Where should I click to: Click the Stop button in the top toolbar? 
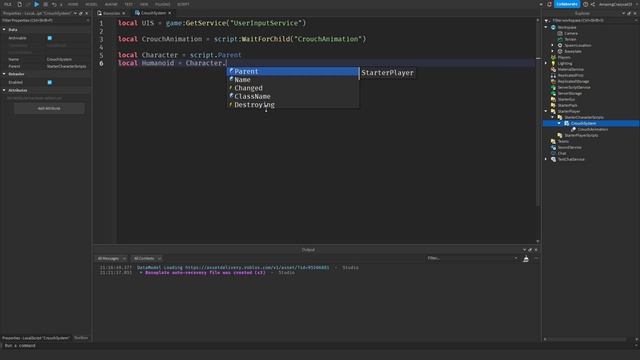(45, 4)
